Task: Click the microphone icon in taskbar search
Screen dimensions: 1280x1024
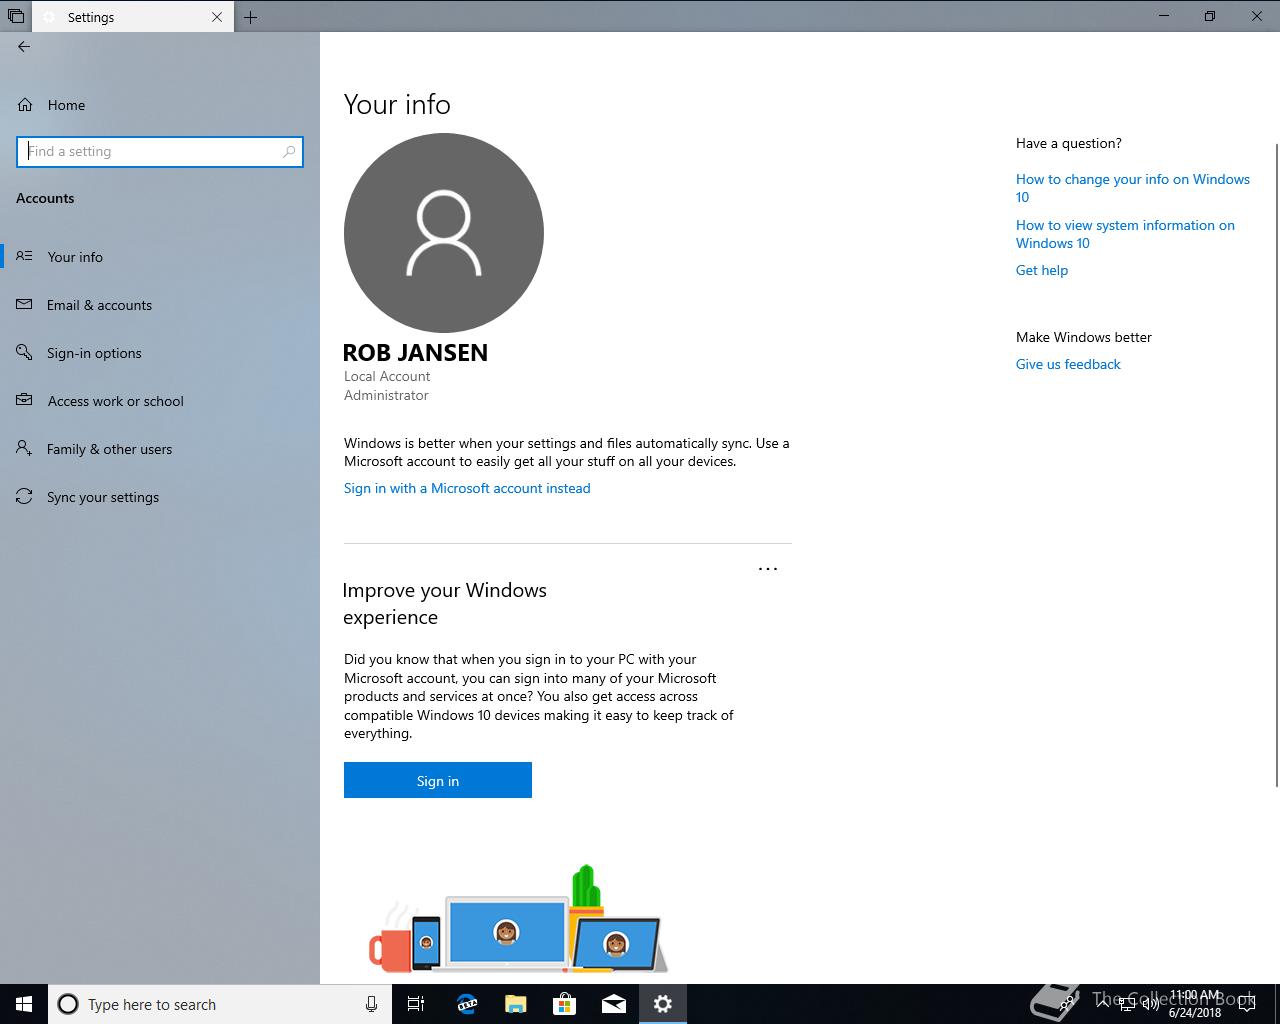Action: point(371,1004)
